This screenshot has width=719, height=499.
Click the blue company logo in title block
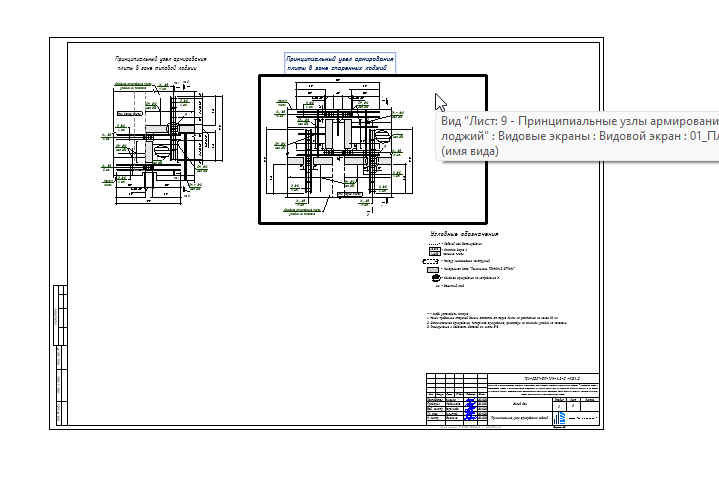pyautogui.click(x=559, y=418)
